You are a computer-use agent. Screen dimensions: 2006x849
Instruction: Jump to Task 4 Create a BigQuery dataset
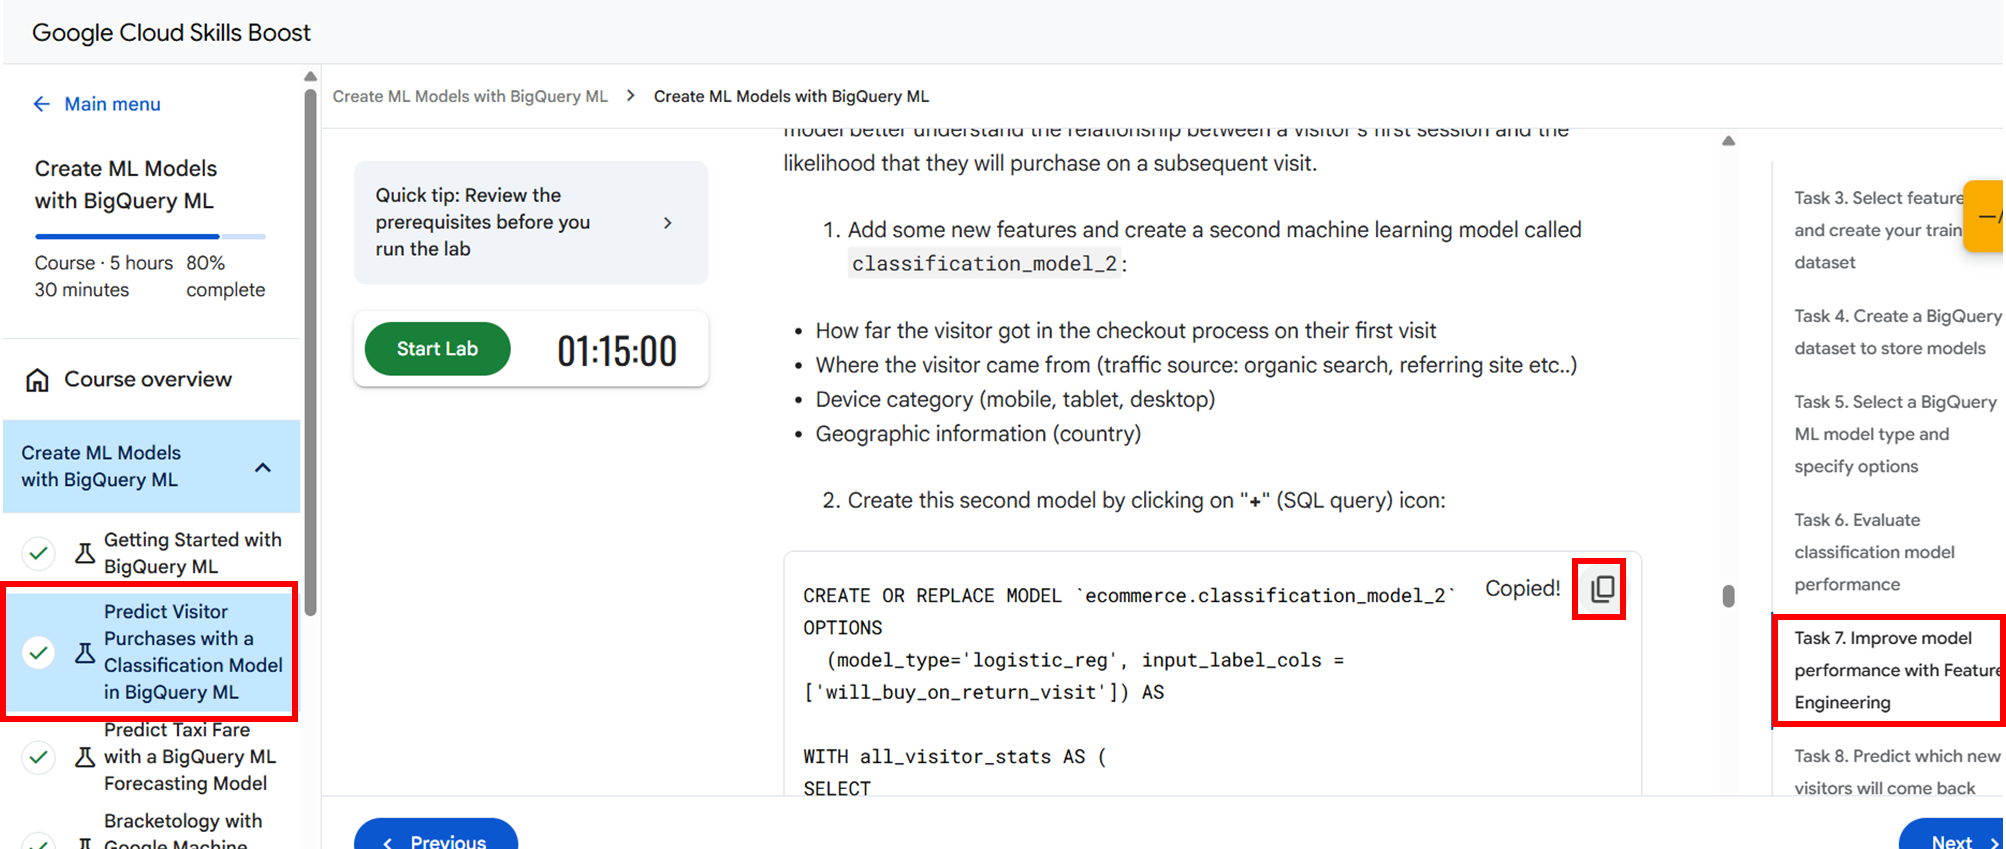point(1897,332)
